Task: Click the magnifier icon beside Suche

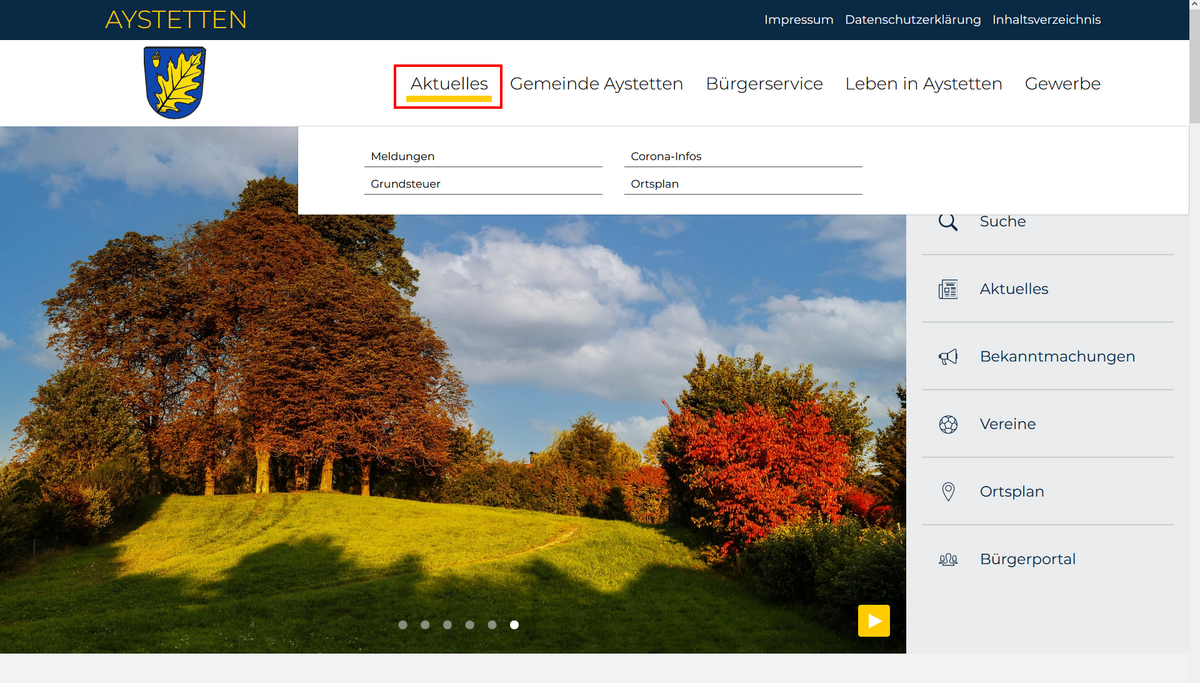Action: pos(948,222)
